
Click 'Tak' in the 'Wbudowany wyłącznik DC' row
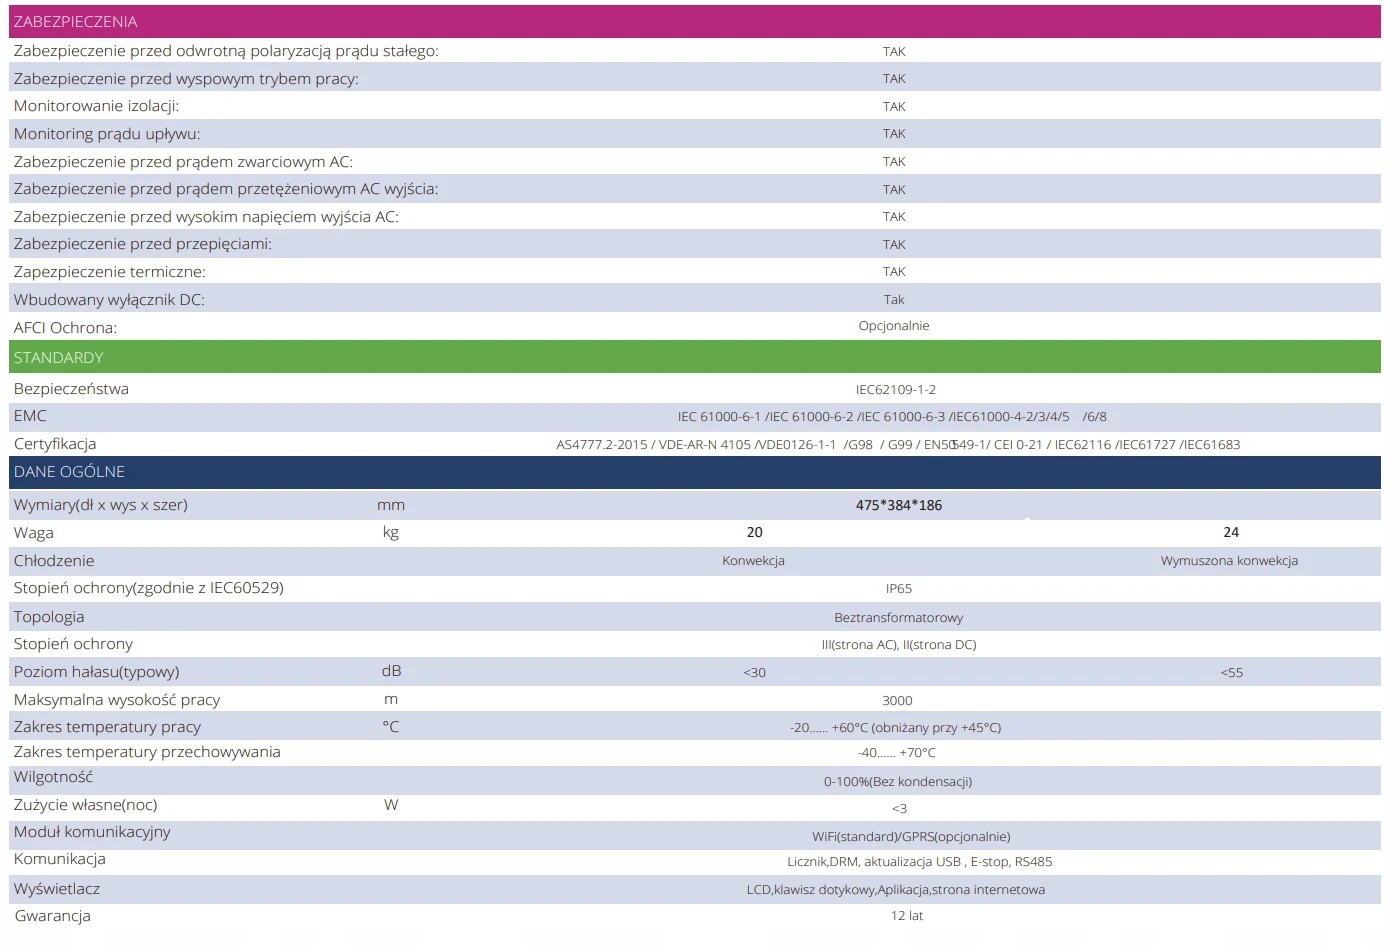pyautogui.click(x=894, y=300)
